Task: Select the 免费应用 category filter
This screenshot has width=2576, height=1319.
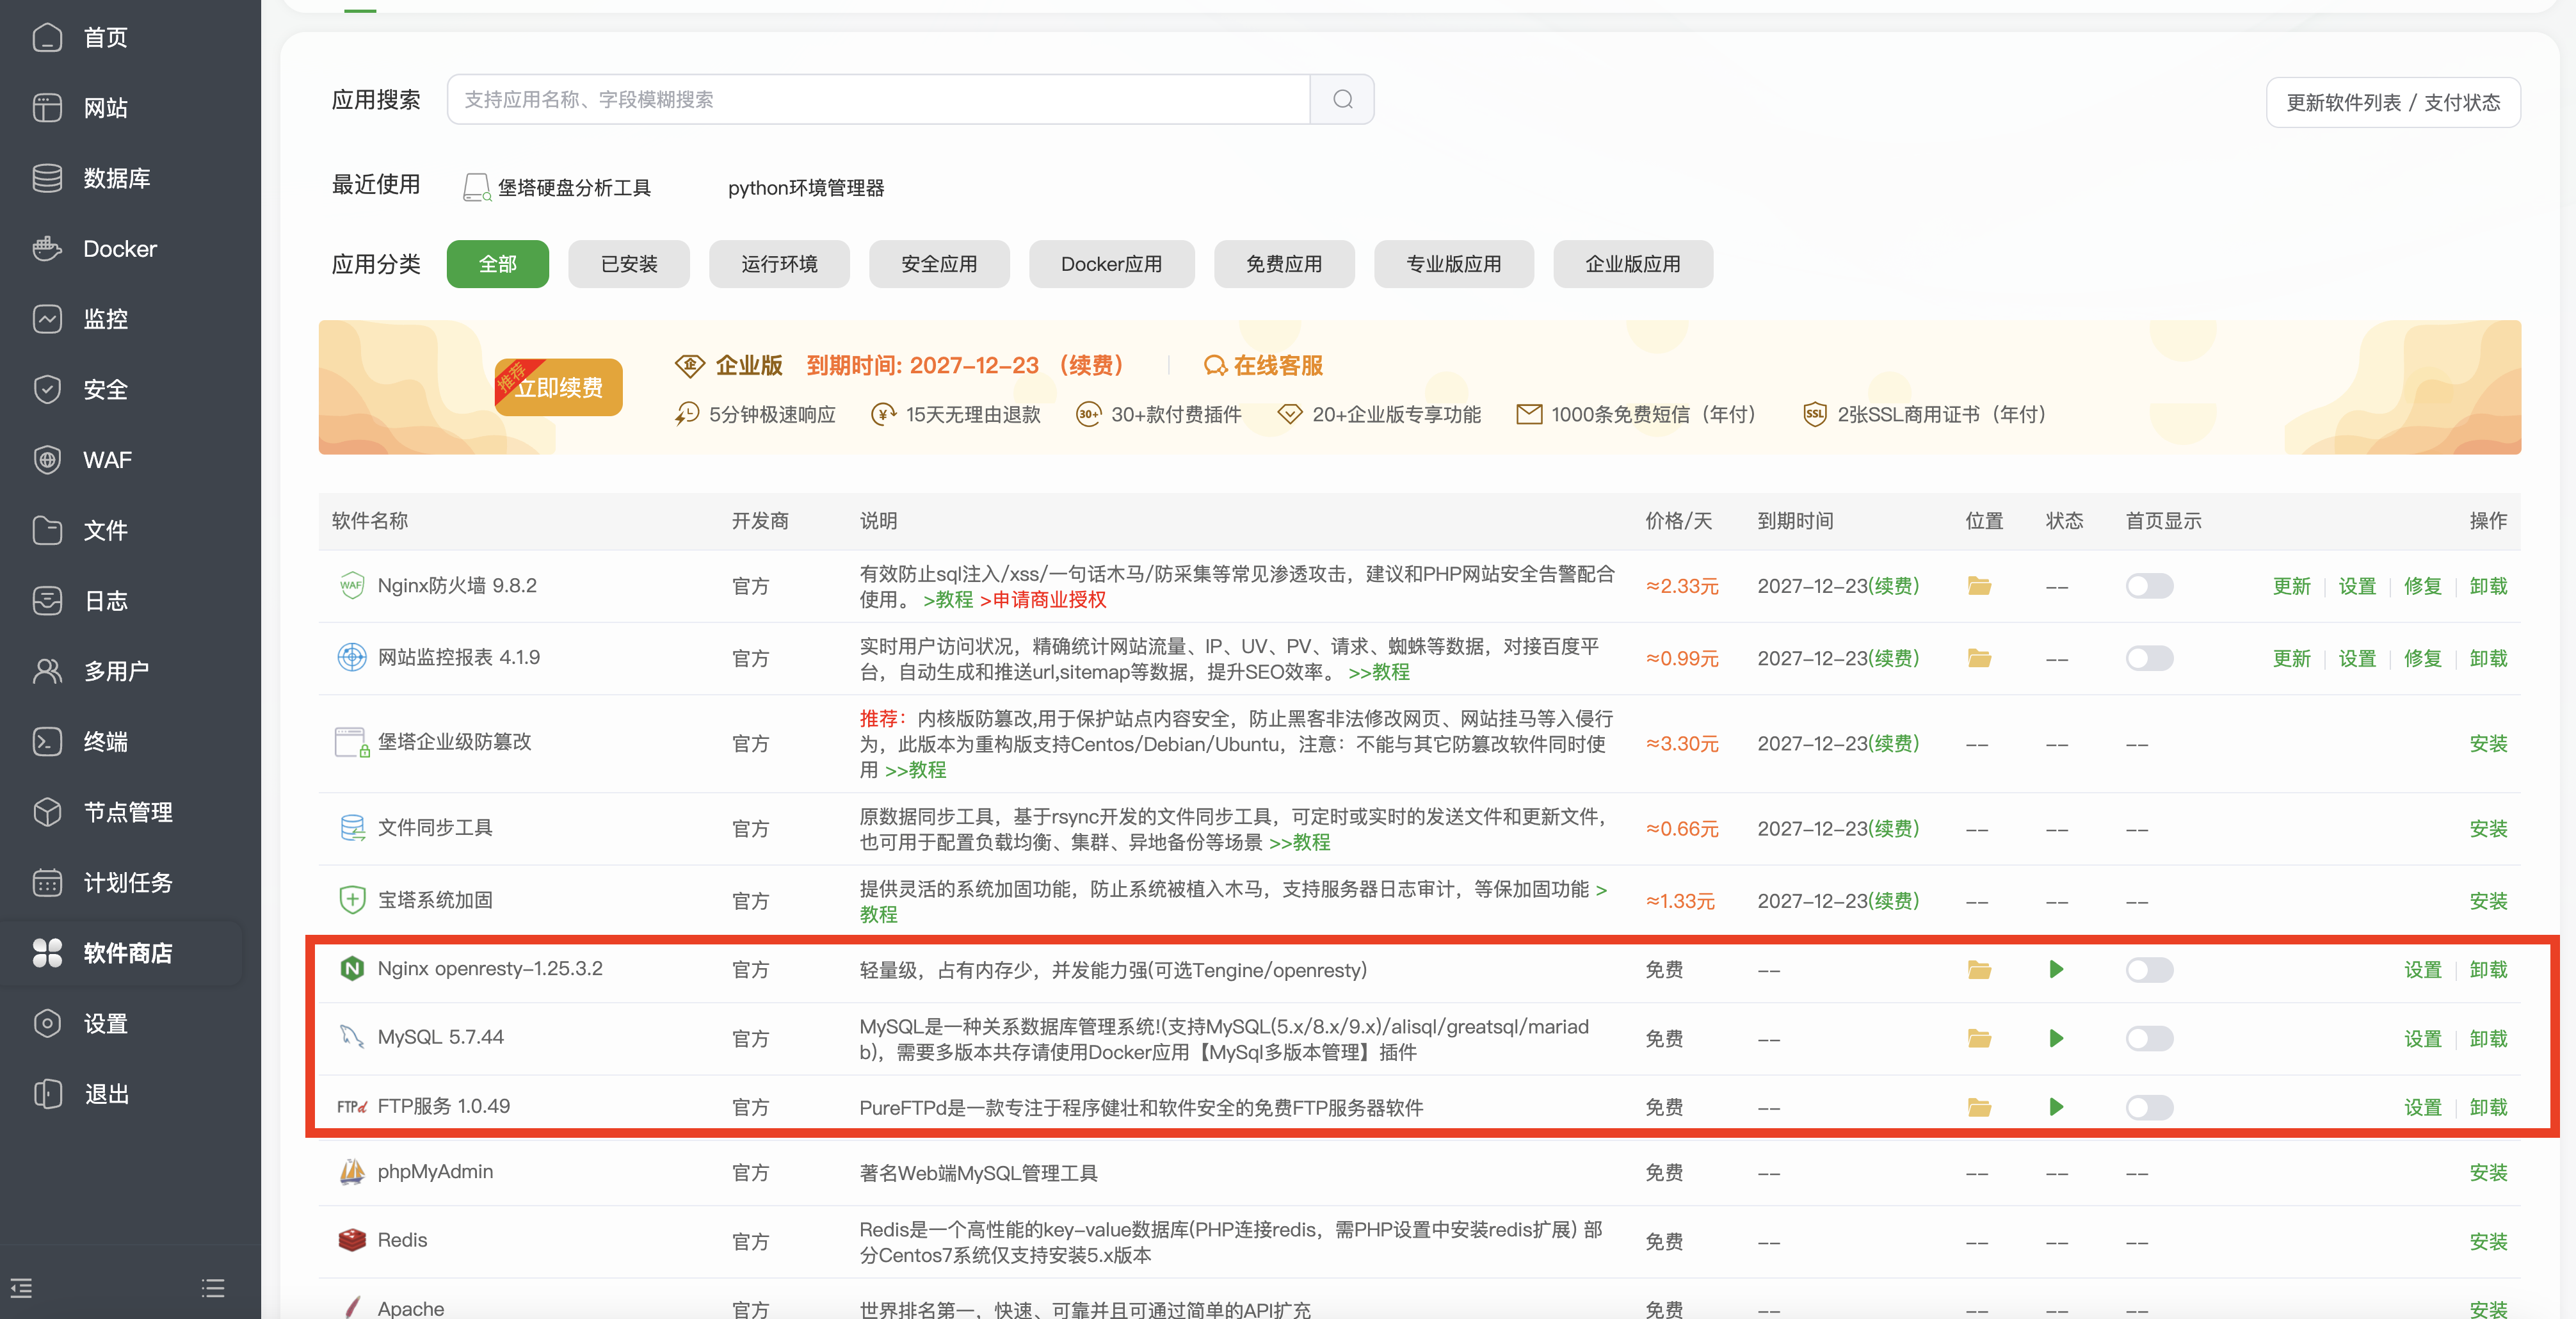Action: (x=1284, y=263)
